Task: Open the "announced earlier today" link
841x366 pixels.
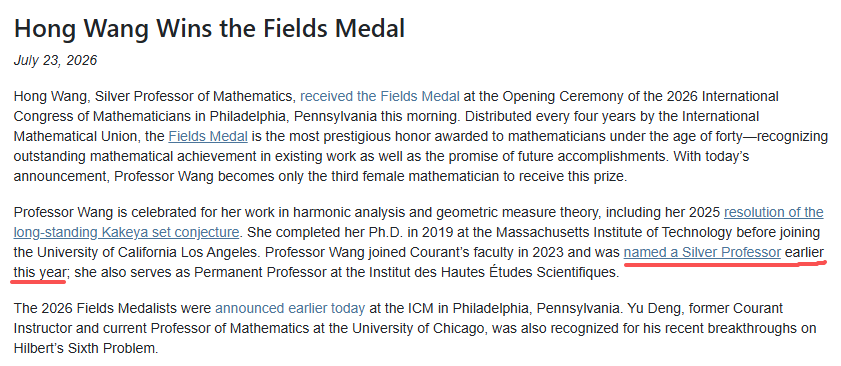Action: (x=290, y=309)
